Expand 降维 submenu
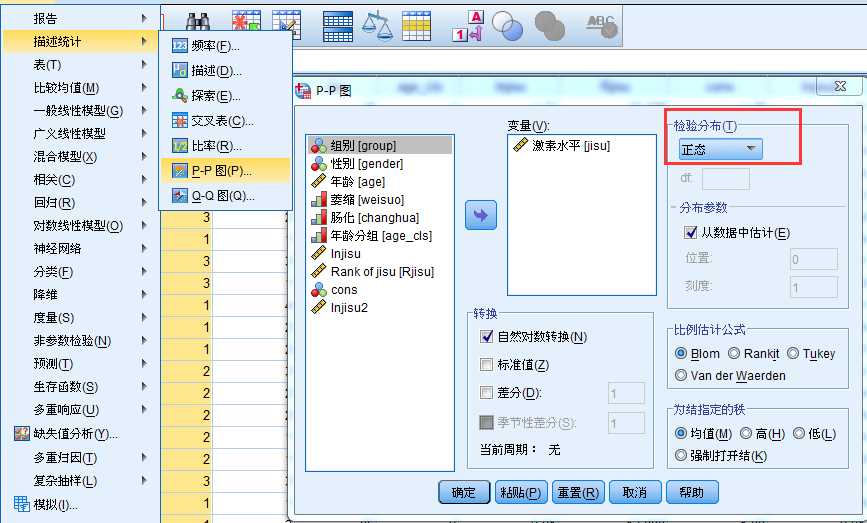Viewport: 867px width, 523px height. click(x=81, y=294)
